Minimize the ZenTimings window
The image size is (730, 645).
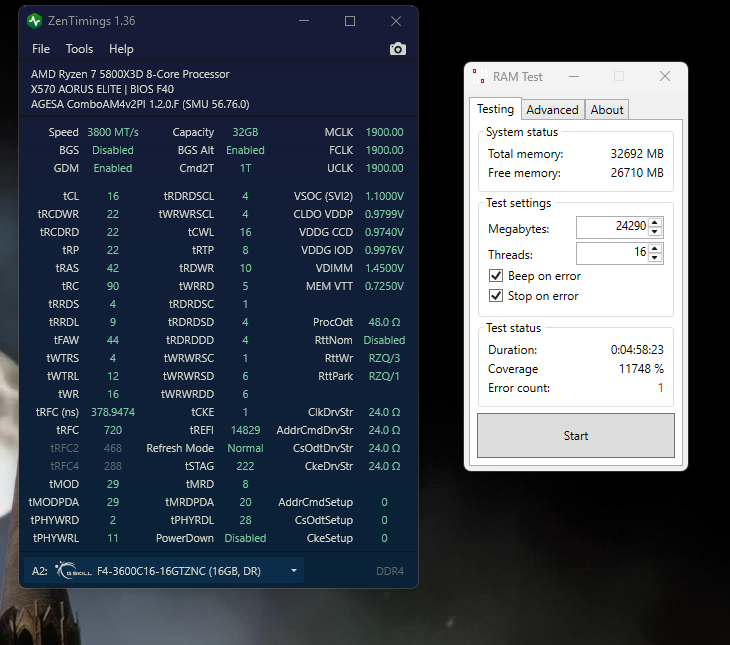point(304,21)
